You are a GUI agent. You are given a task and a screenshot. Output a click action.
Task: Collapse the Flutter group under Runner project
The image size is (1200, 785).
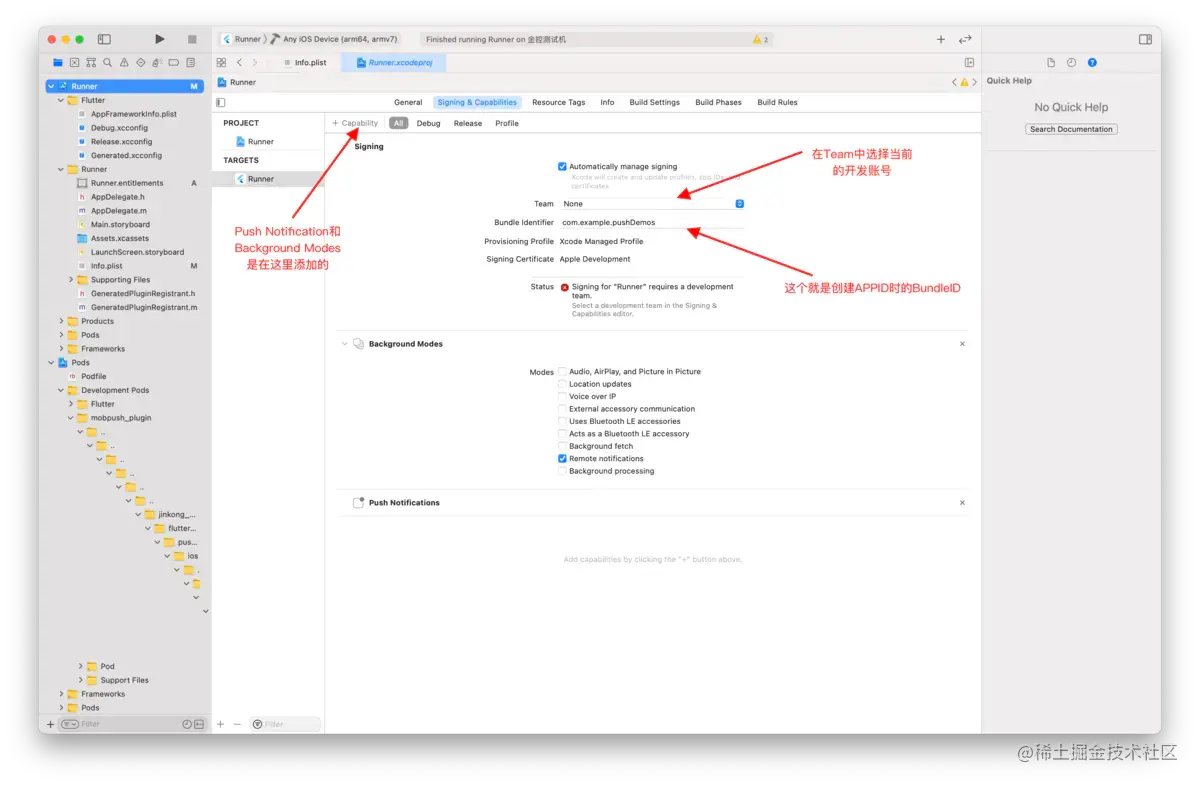coord(60,100)
